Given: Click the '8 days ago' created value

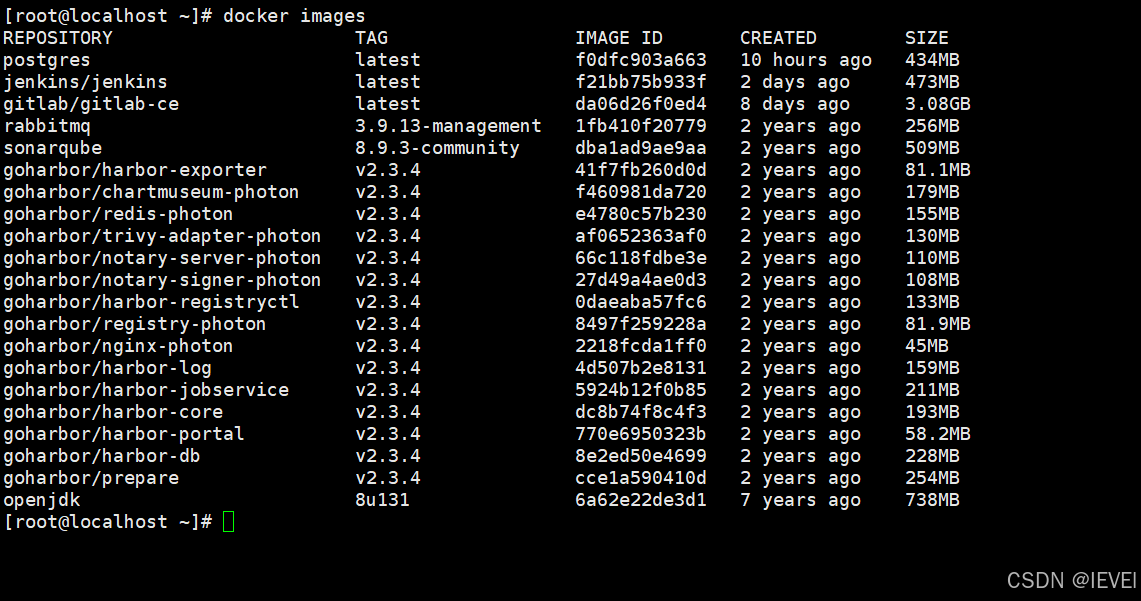Looking at the screenshot, I should [x=795, y=104].
